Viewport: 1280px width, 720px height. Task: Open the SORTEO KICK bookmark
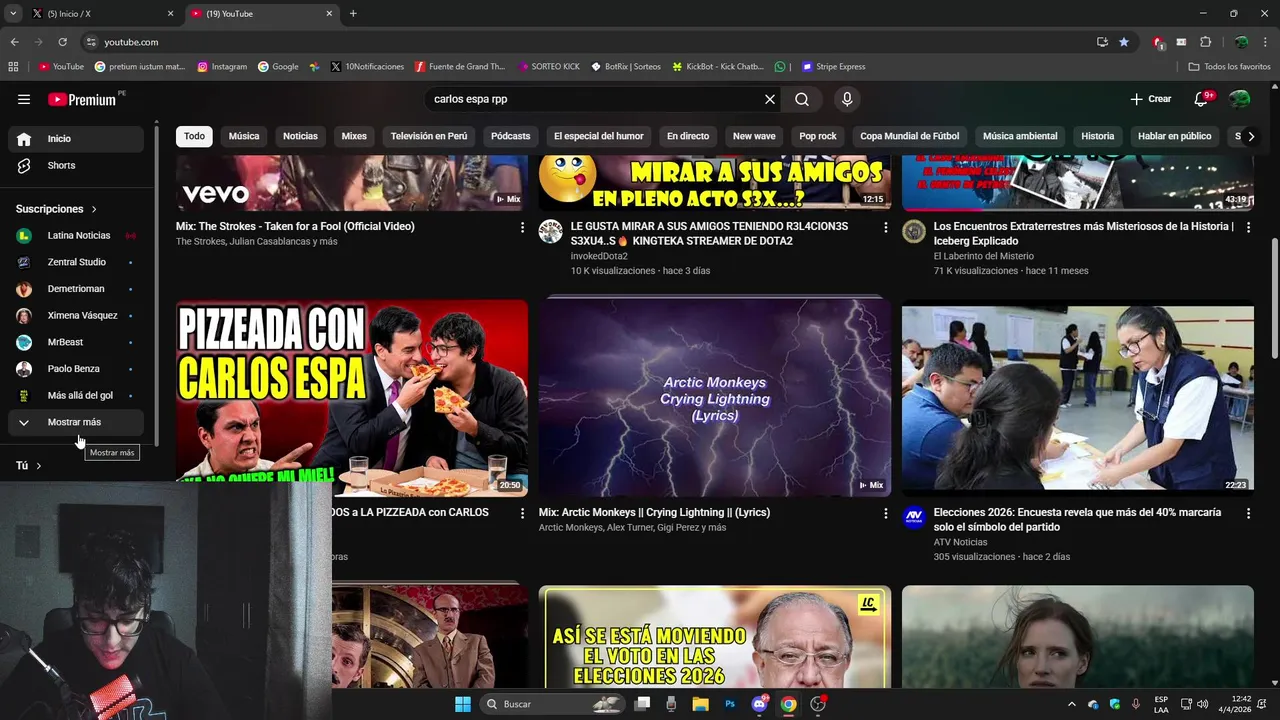[x=549, y=67]
